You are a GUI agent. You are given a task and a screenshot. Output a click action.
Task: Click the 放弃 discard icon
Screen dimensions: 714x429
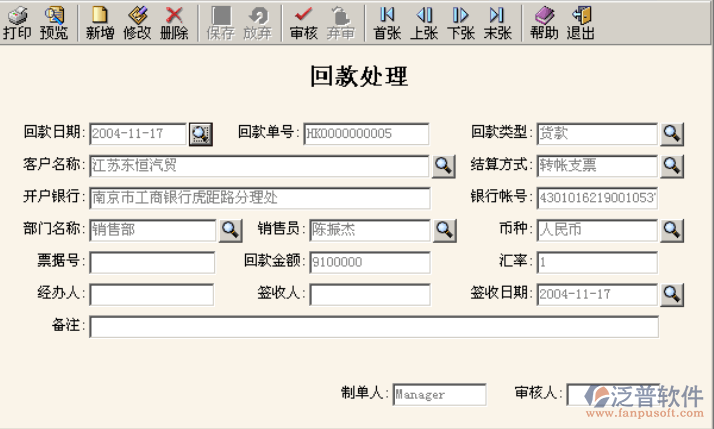coord(258,23)
